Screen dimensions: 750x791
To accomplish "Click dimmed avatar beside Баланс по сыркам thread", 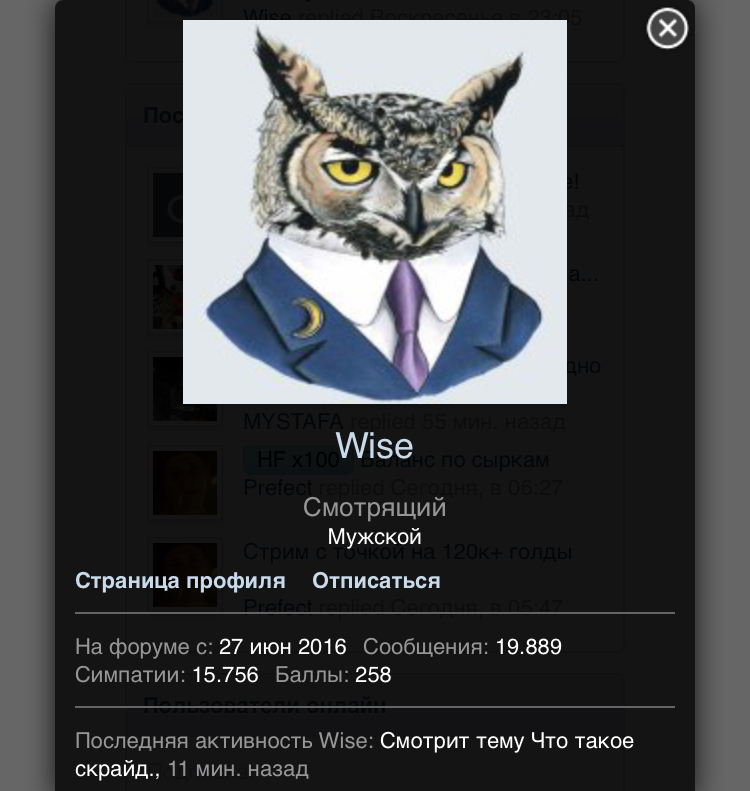I will click(x=185, y=483).
